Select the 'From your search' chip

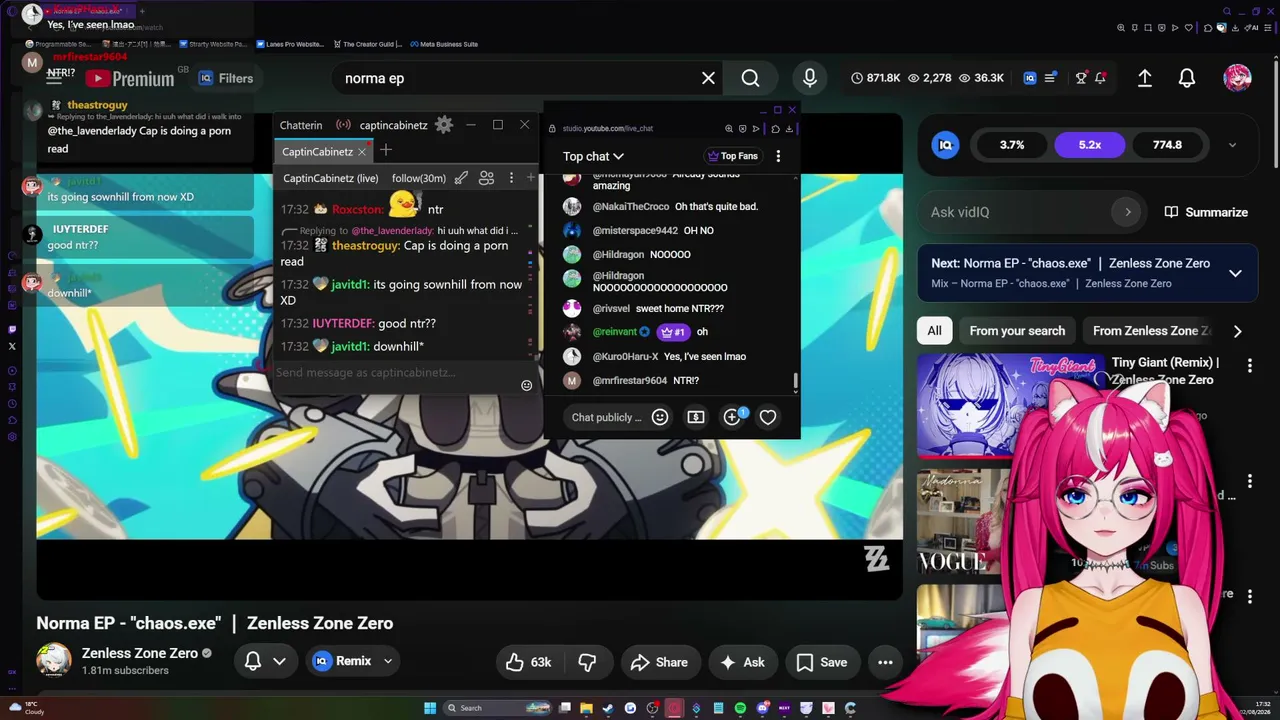pos(1017,331)
